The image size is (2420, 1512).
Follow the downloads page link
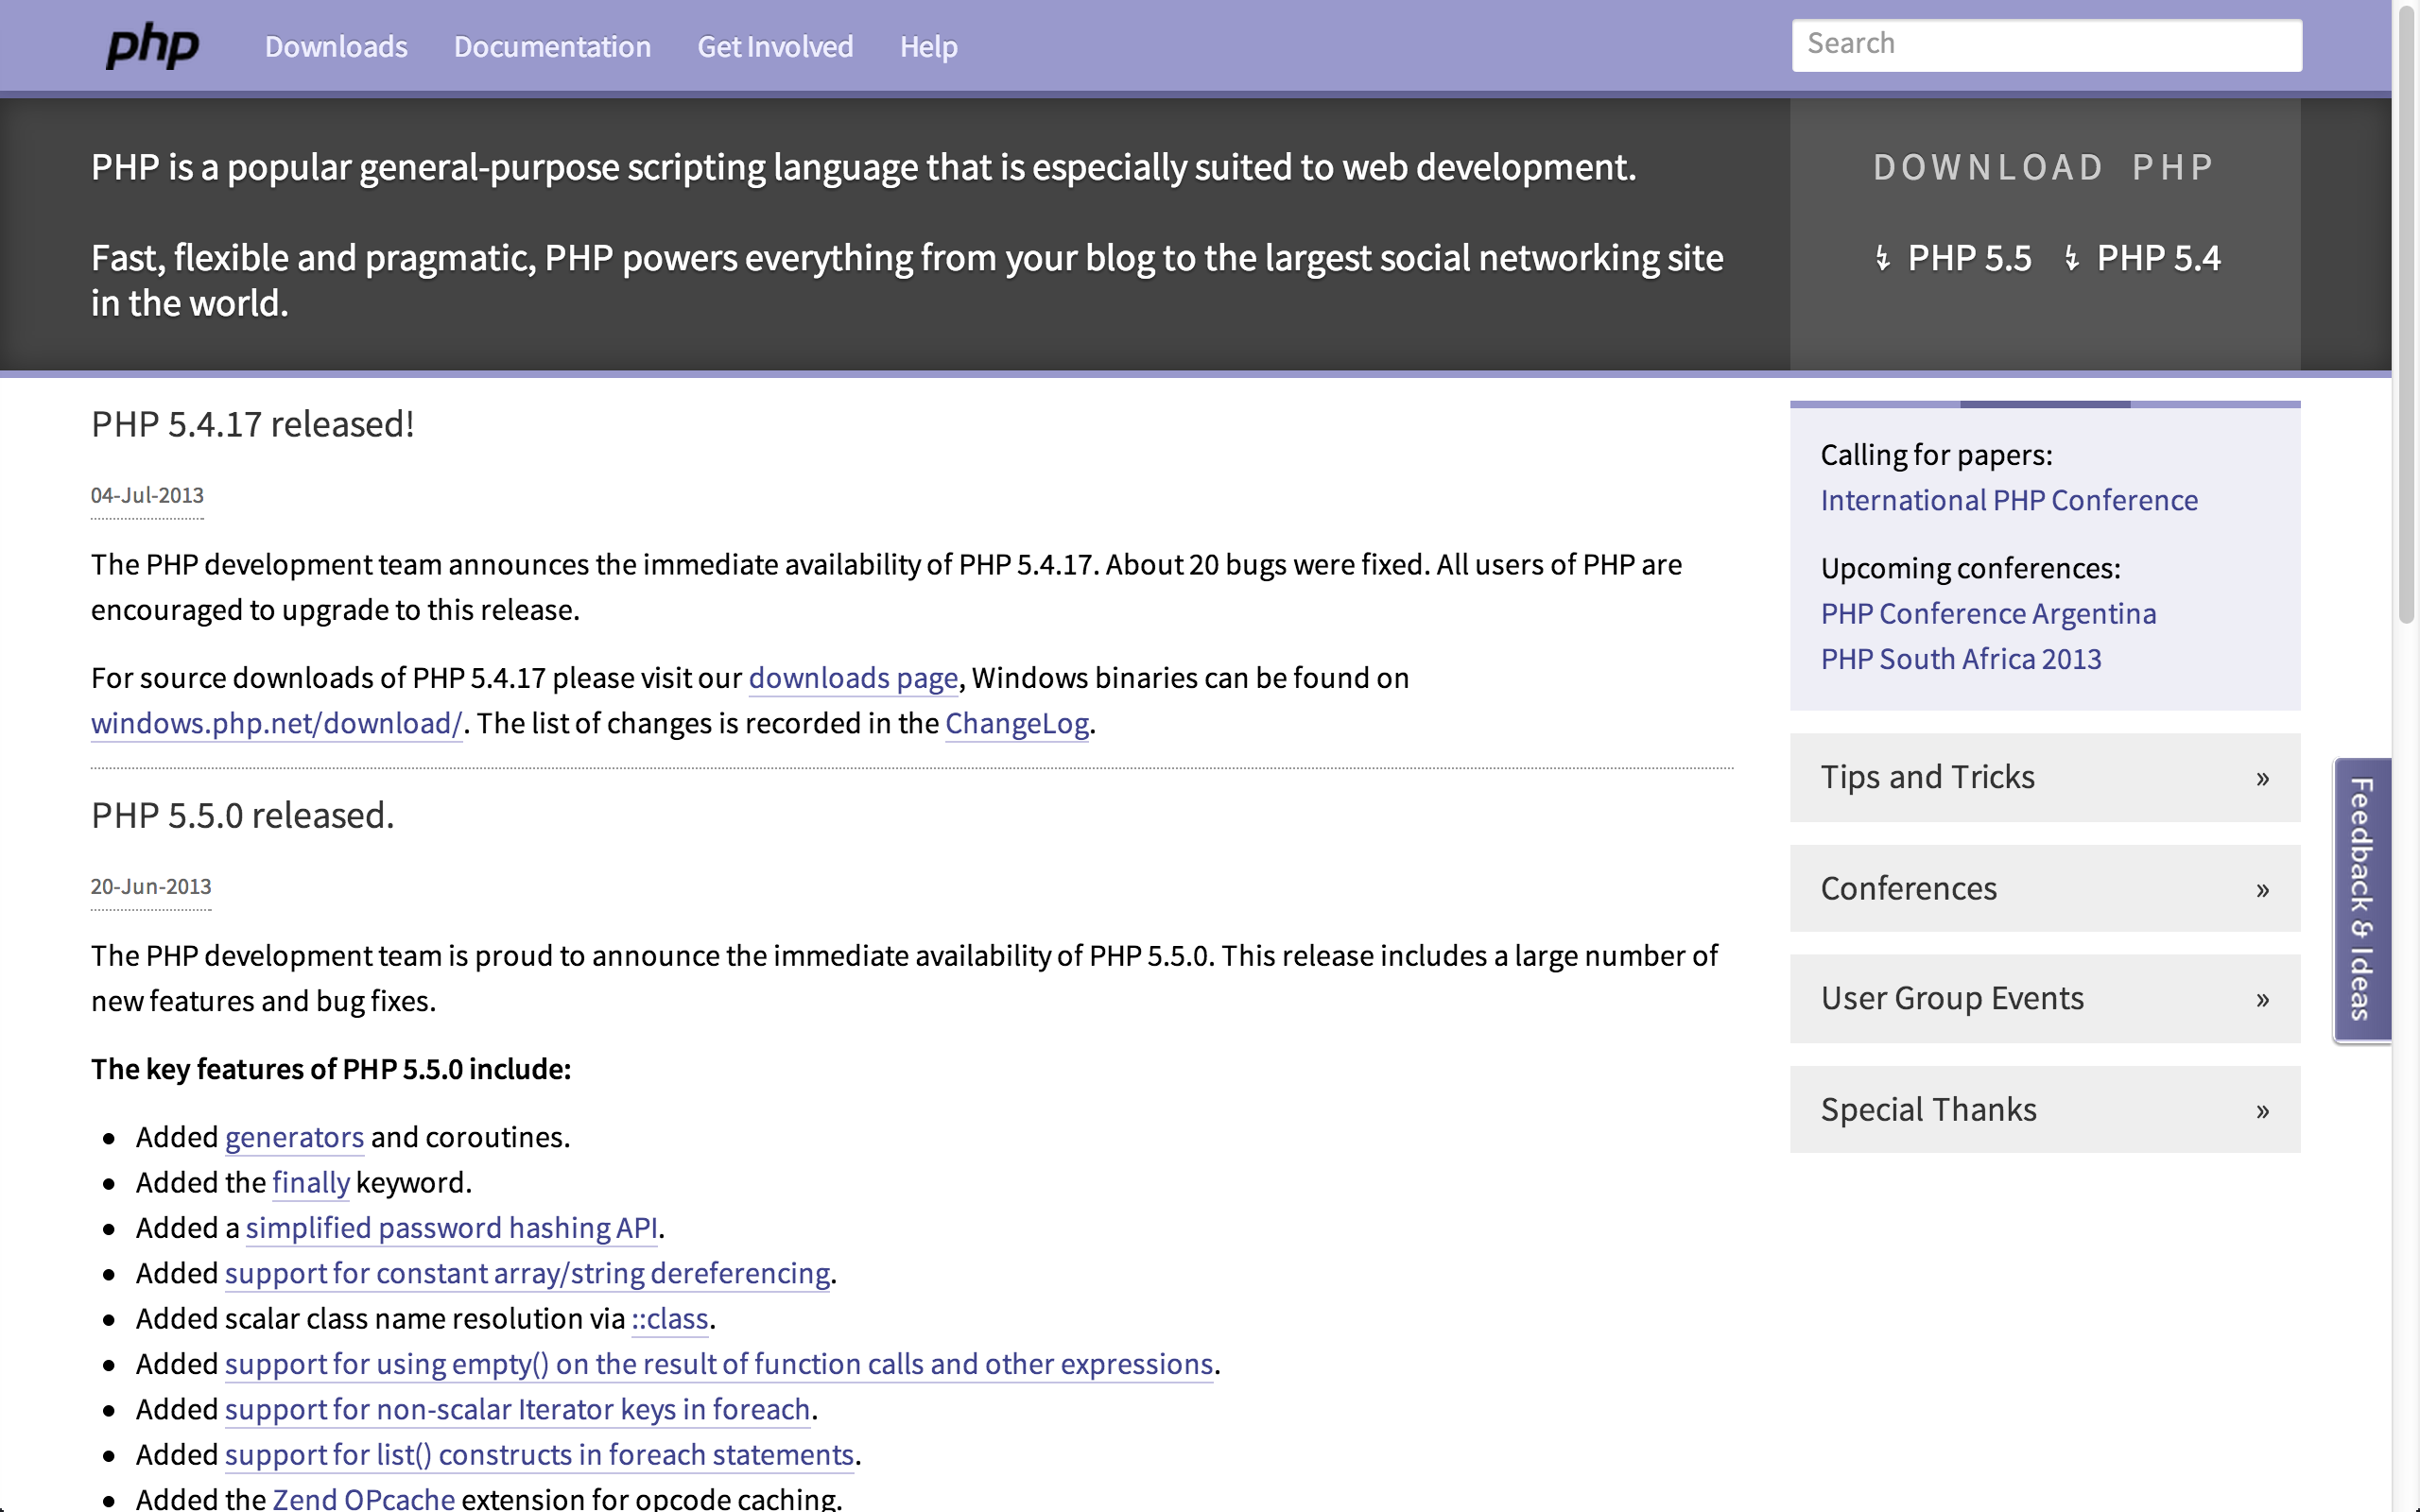(853, 678)
